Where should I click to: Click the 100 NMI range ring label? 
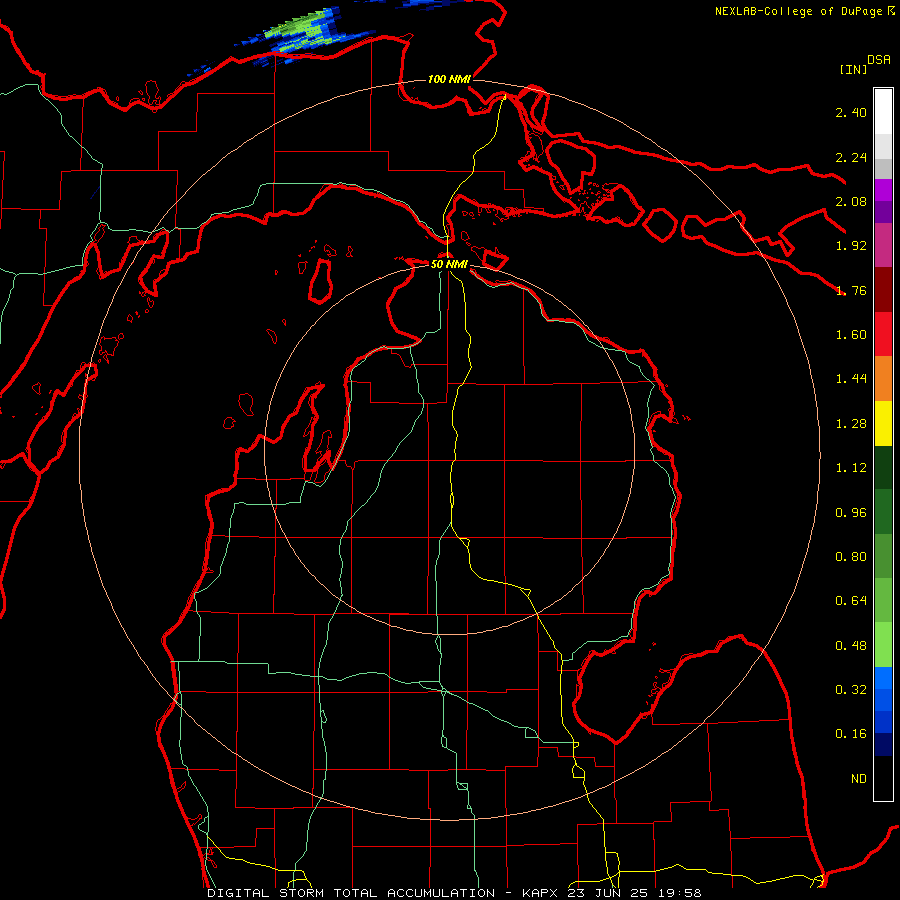click(449, 79)
